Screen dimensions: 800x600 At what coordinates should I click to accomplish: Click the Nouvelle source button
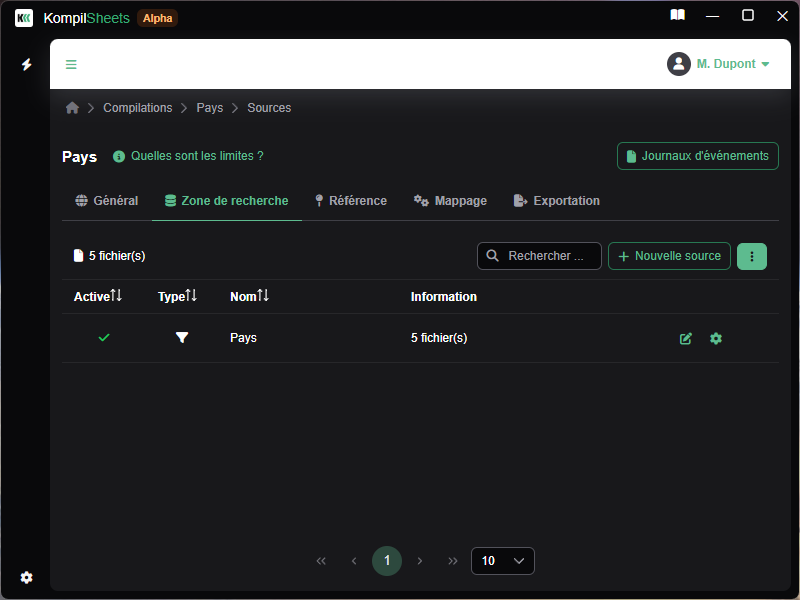coord(669,256)
